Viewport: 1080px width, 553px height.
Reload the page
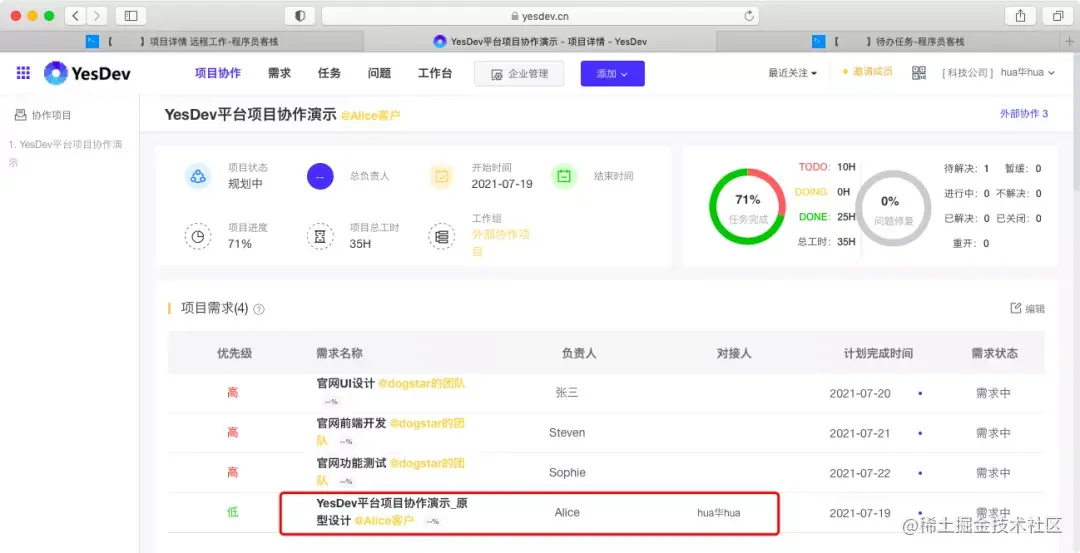point(749,15)
